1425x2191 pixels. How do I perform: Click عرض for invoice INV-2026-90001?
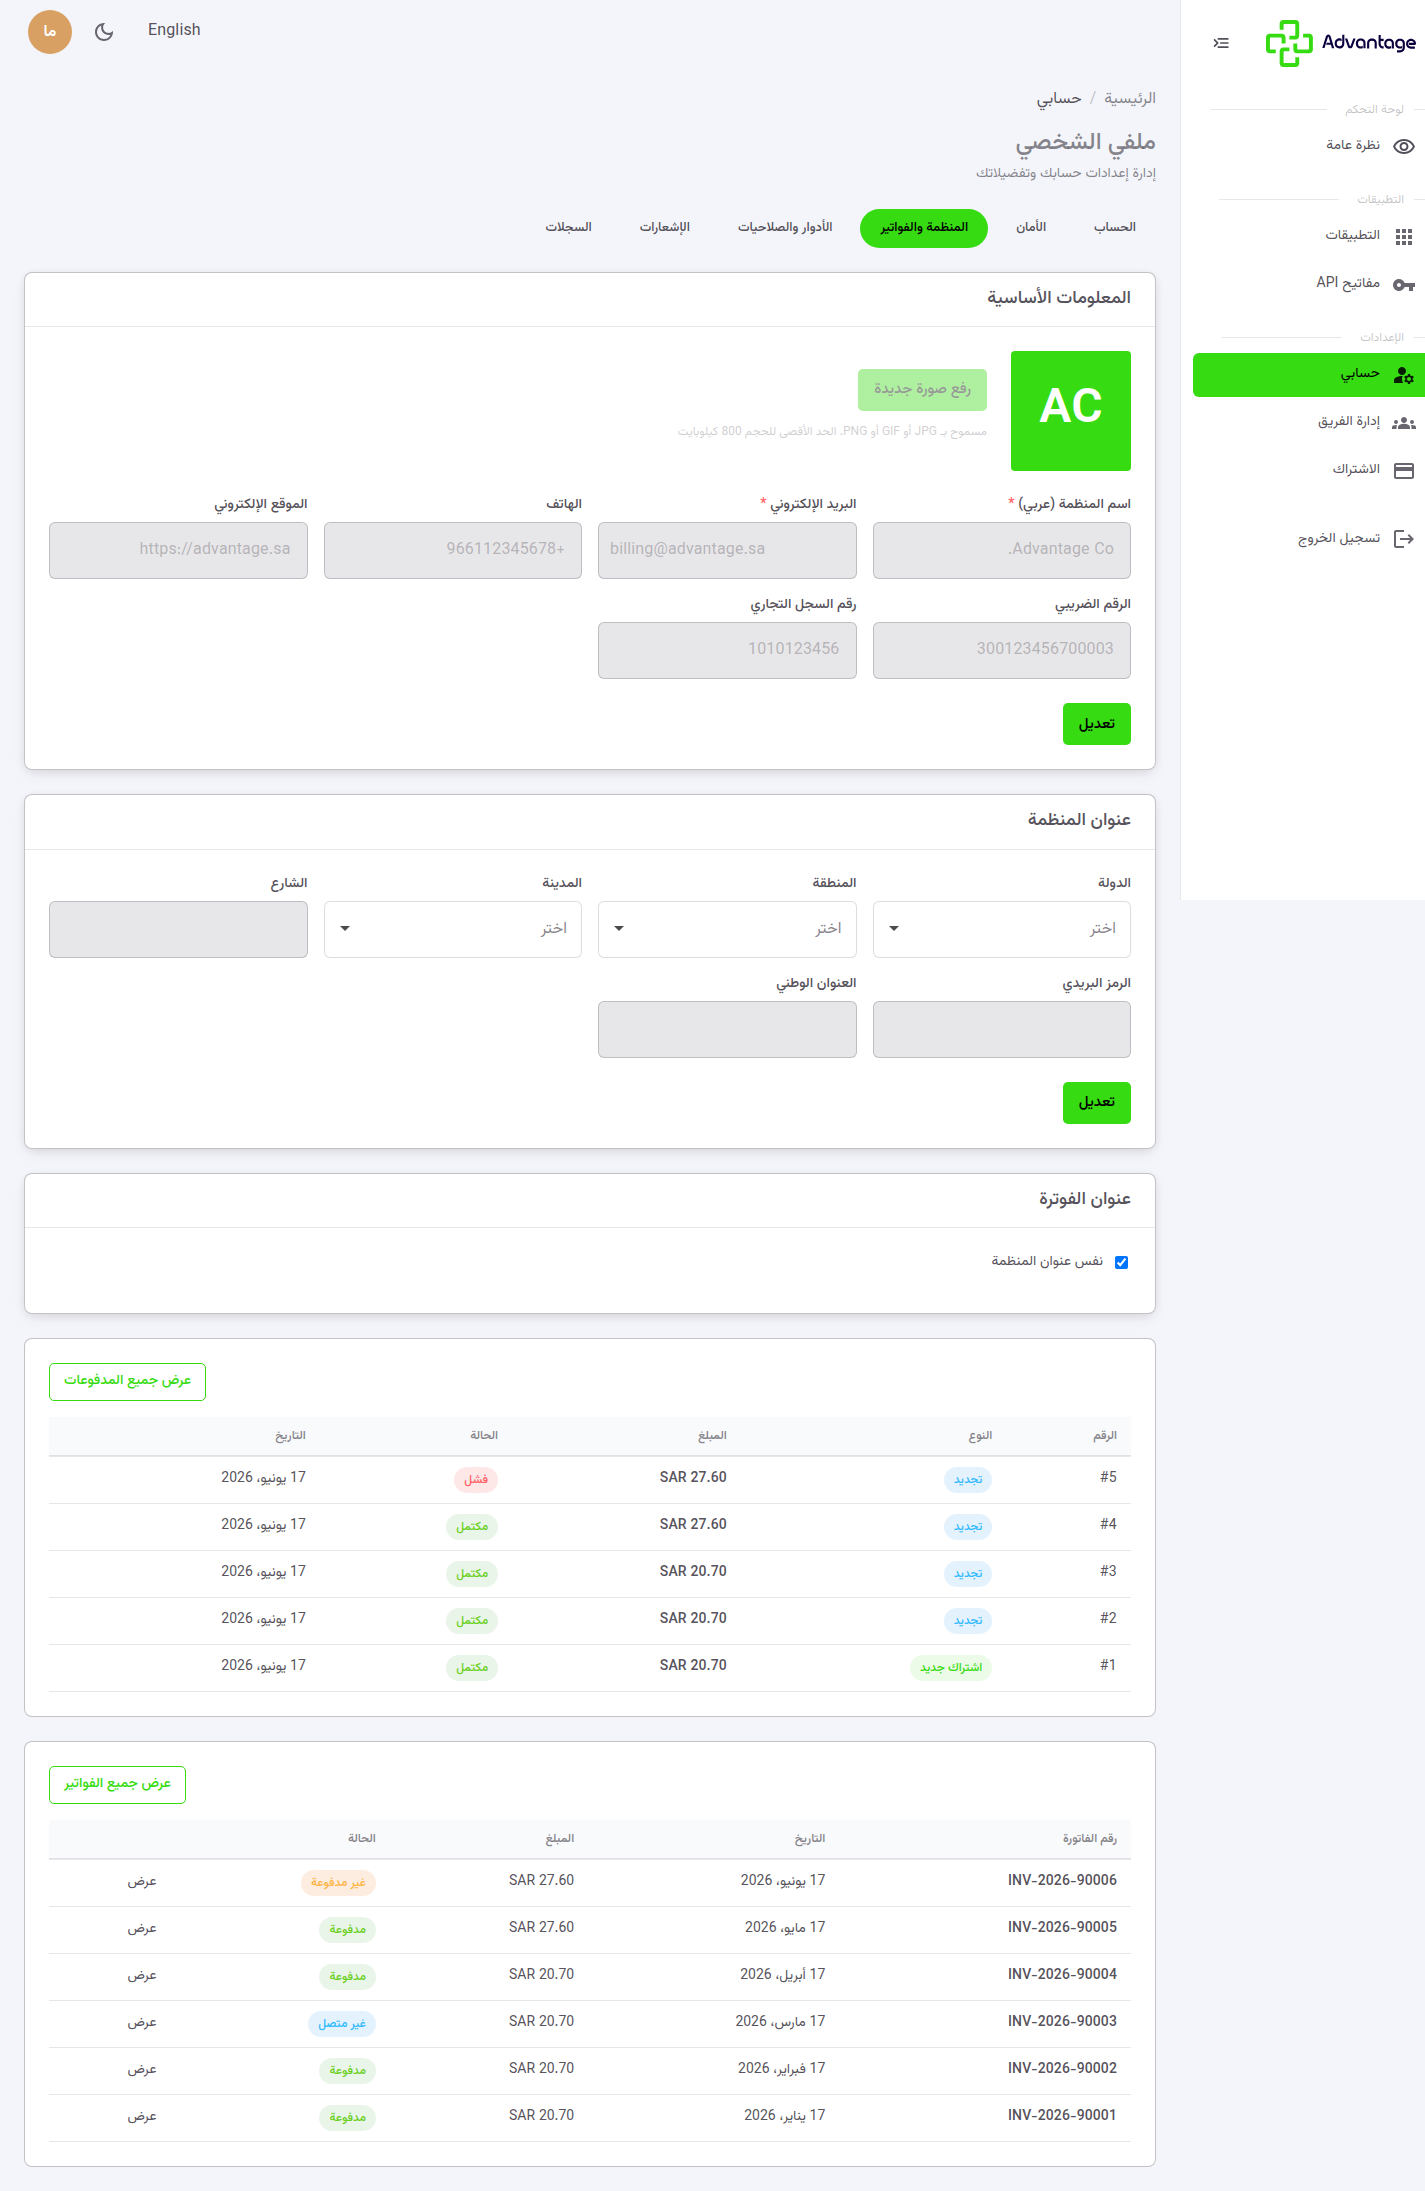142,2117
